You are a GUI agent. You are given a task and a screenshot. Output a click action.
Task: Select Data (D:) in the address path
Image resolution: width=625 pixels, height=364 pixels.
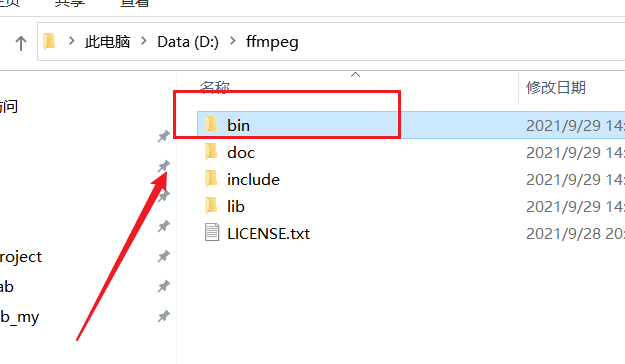(188, 41)
